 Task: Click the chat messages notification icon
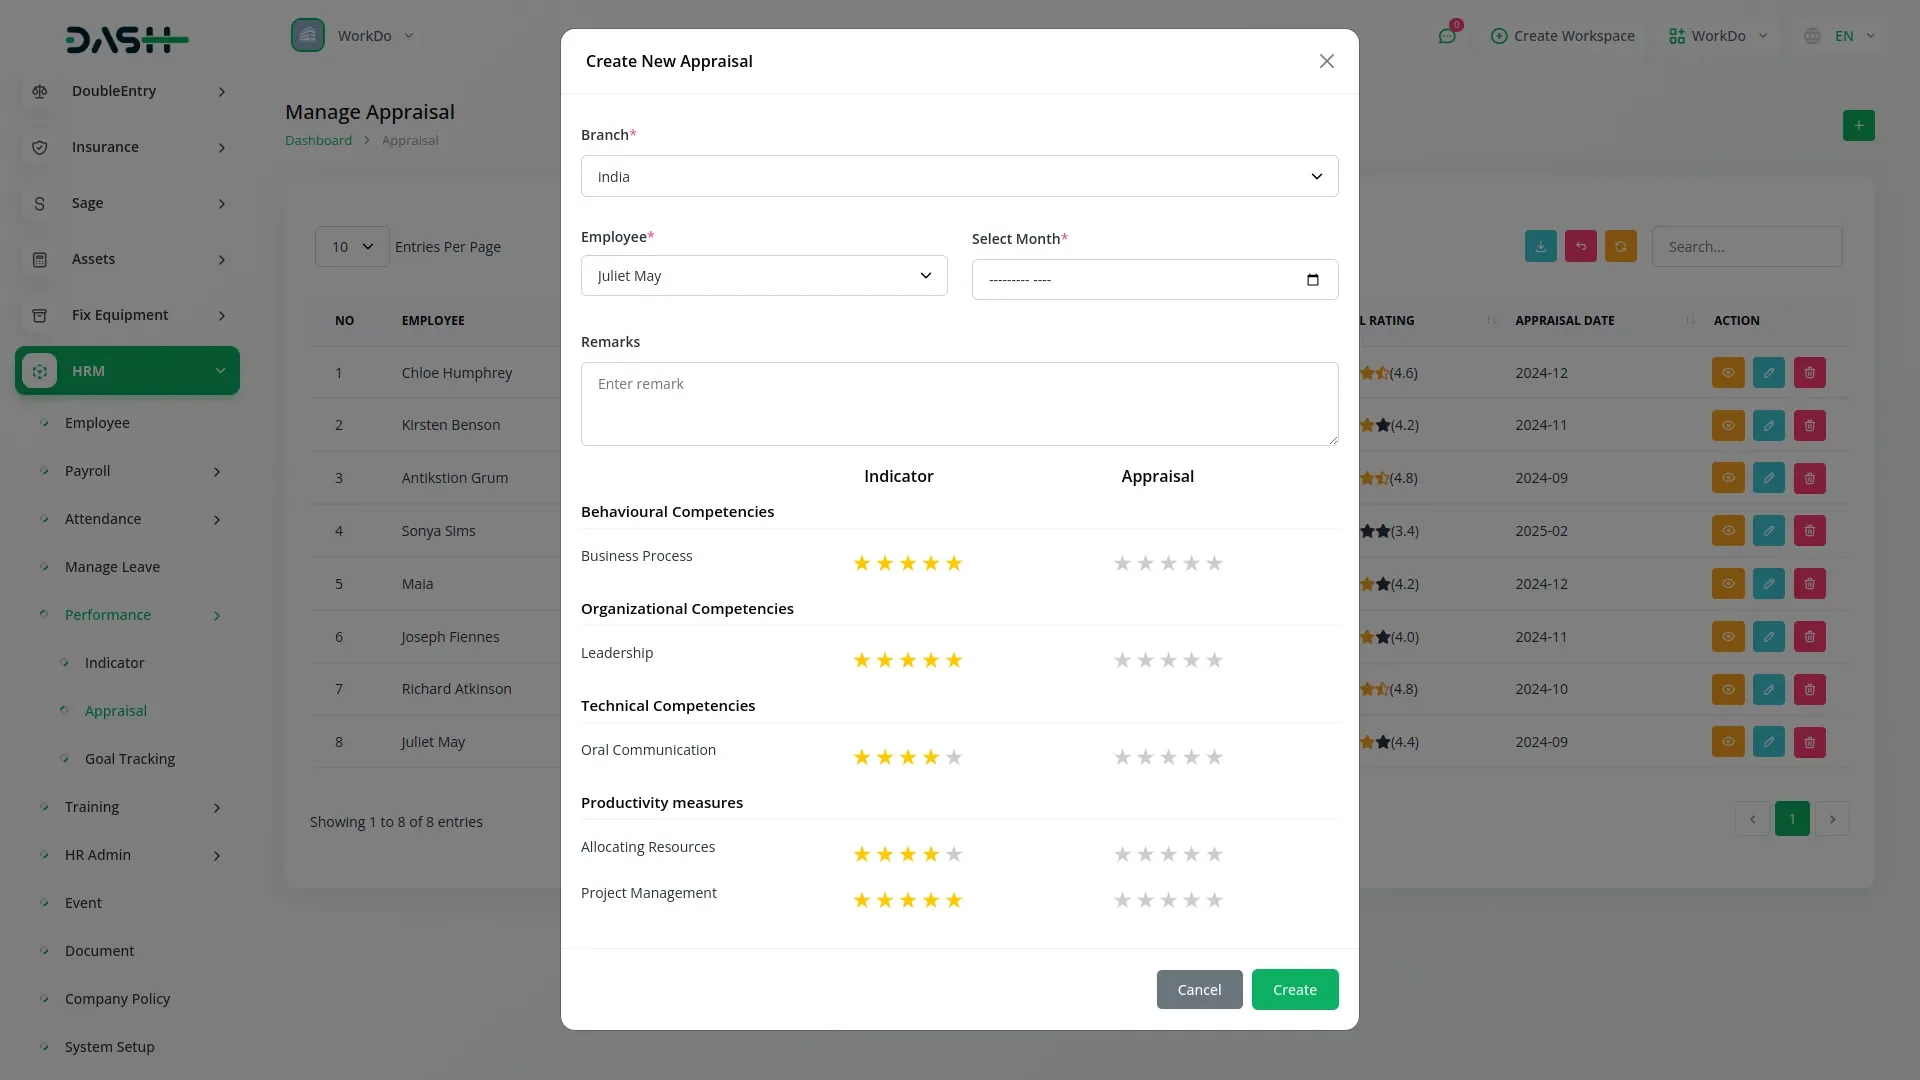(1447, 36)
